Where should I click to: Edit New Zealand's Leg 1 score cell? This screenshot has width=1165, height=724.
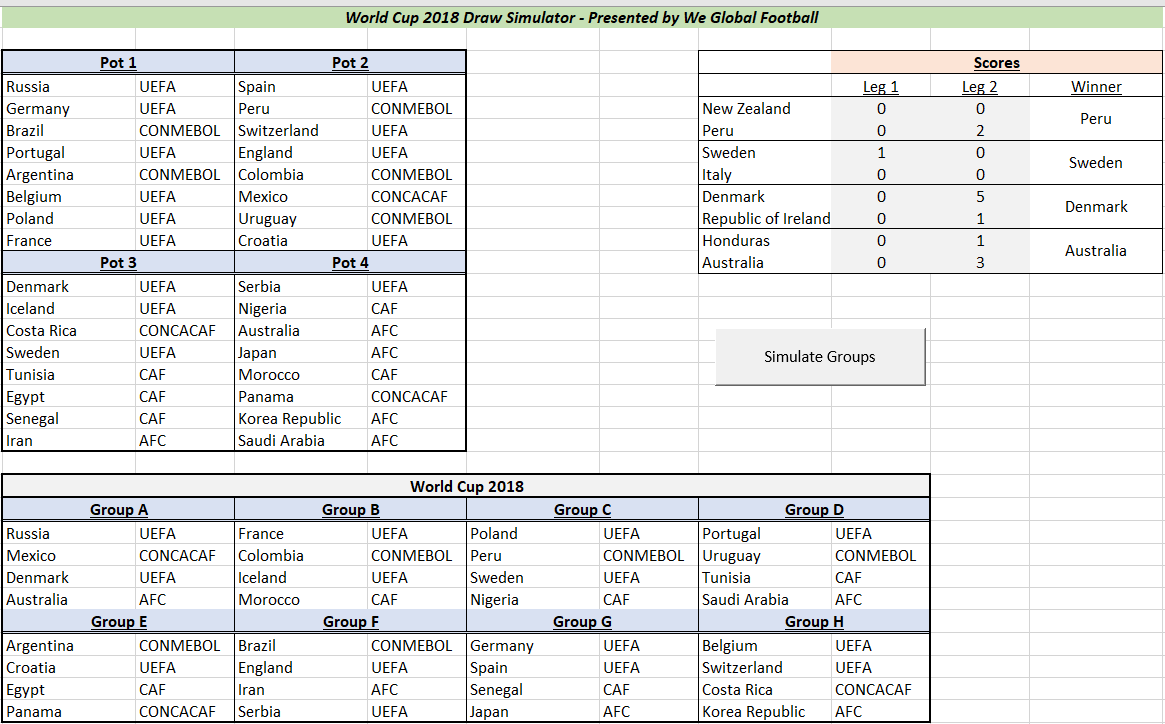pyautogui.click(x=880, y=109)
